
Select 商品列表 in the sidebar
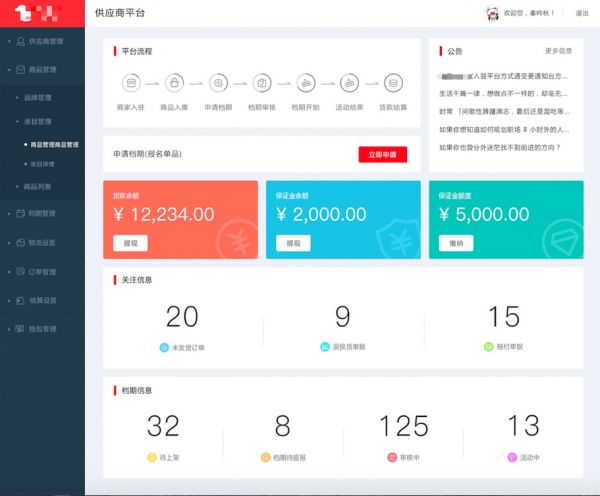click(38, 186)
